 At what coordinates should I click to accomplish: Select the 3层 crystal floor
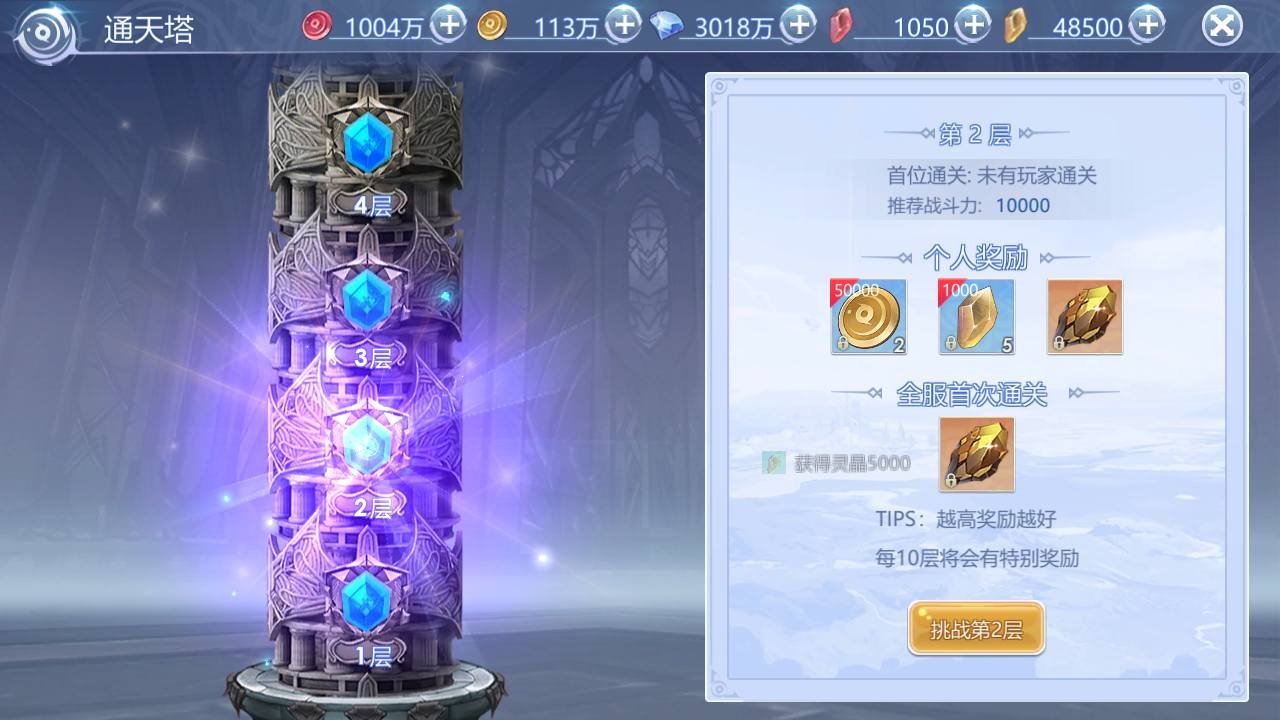366,296
